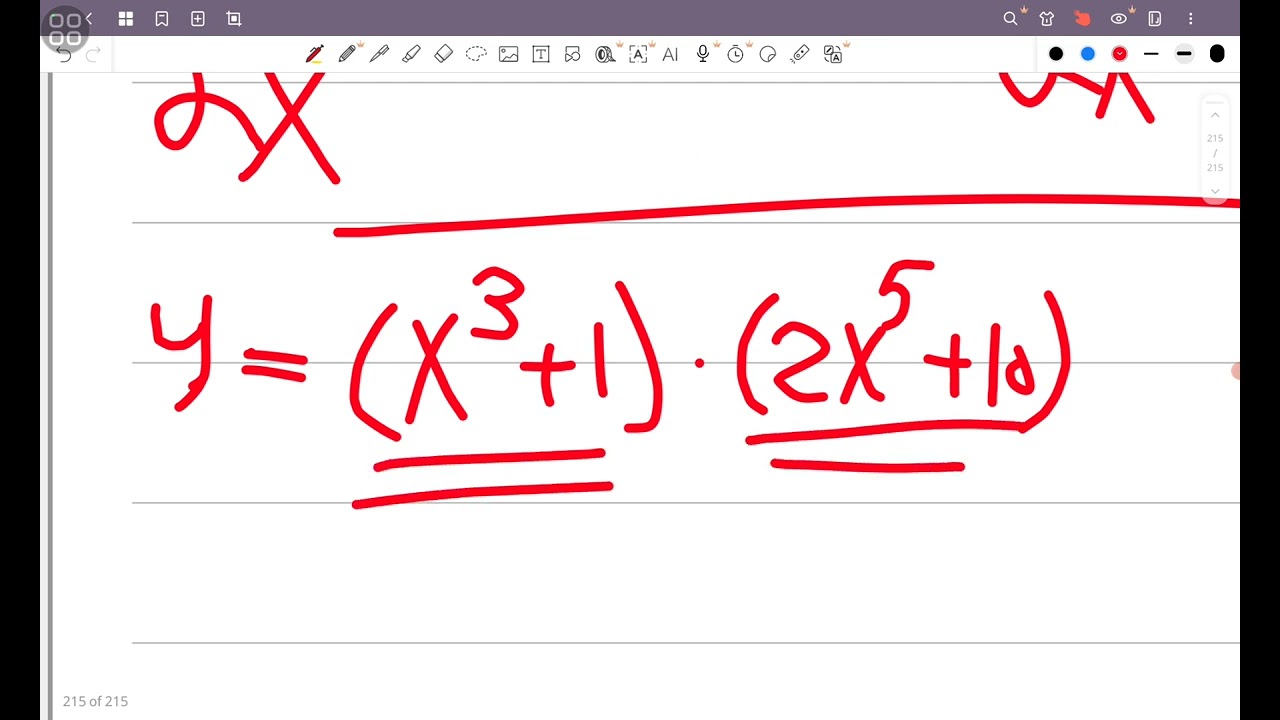Toggle the read-only eye mode
1280x720 pixels.
tap(1119, 18)
